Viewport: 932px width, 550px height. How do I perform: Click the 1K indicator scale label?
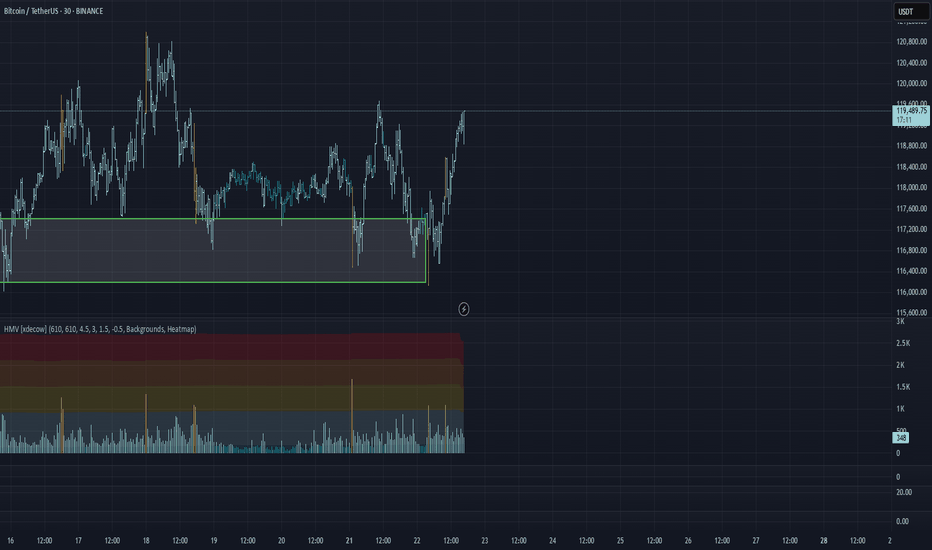[900, 408]
